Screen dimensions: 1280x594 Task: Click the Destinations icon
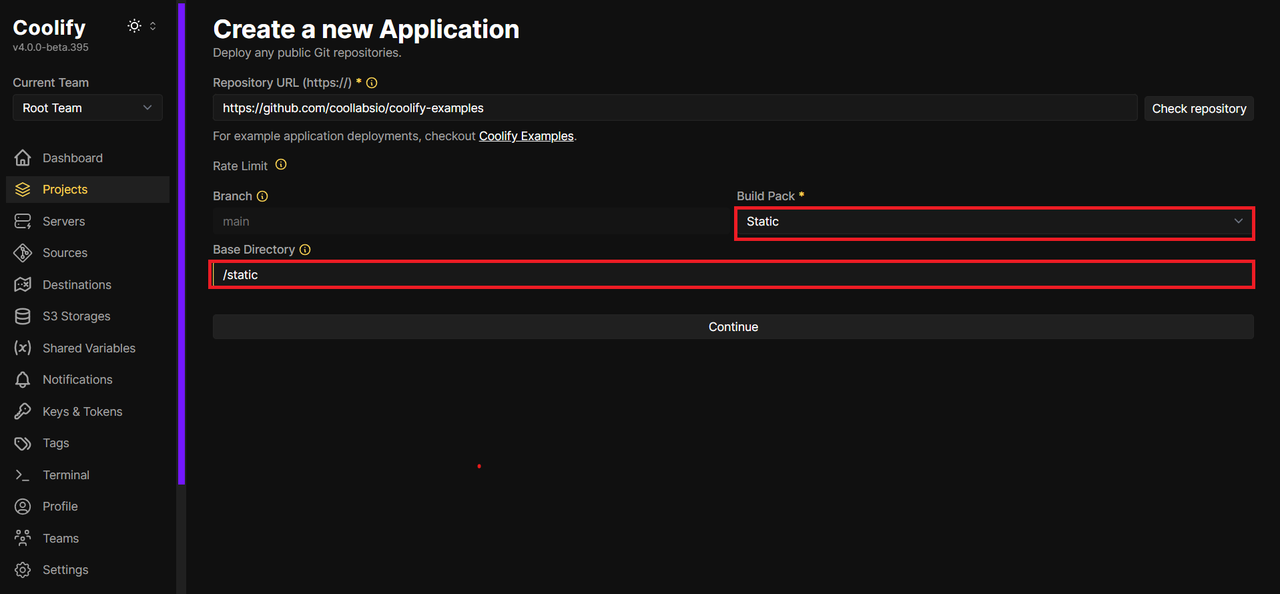pos(23,285)
